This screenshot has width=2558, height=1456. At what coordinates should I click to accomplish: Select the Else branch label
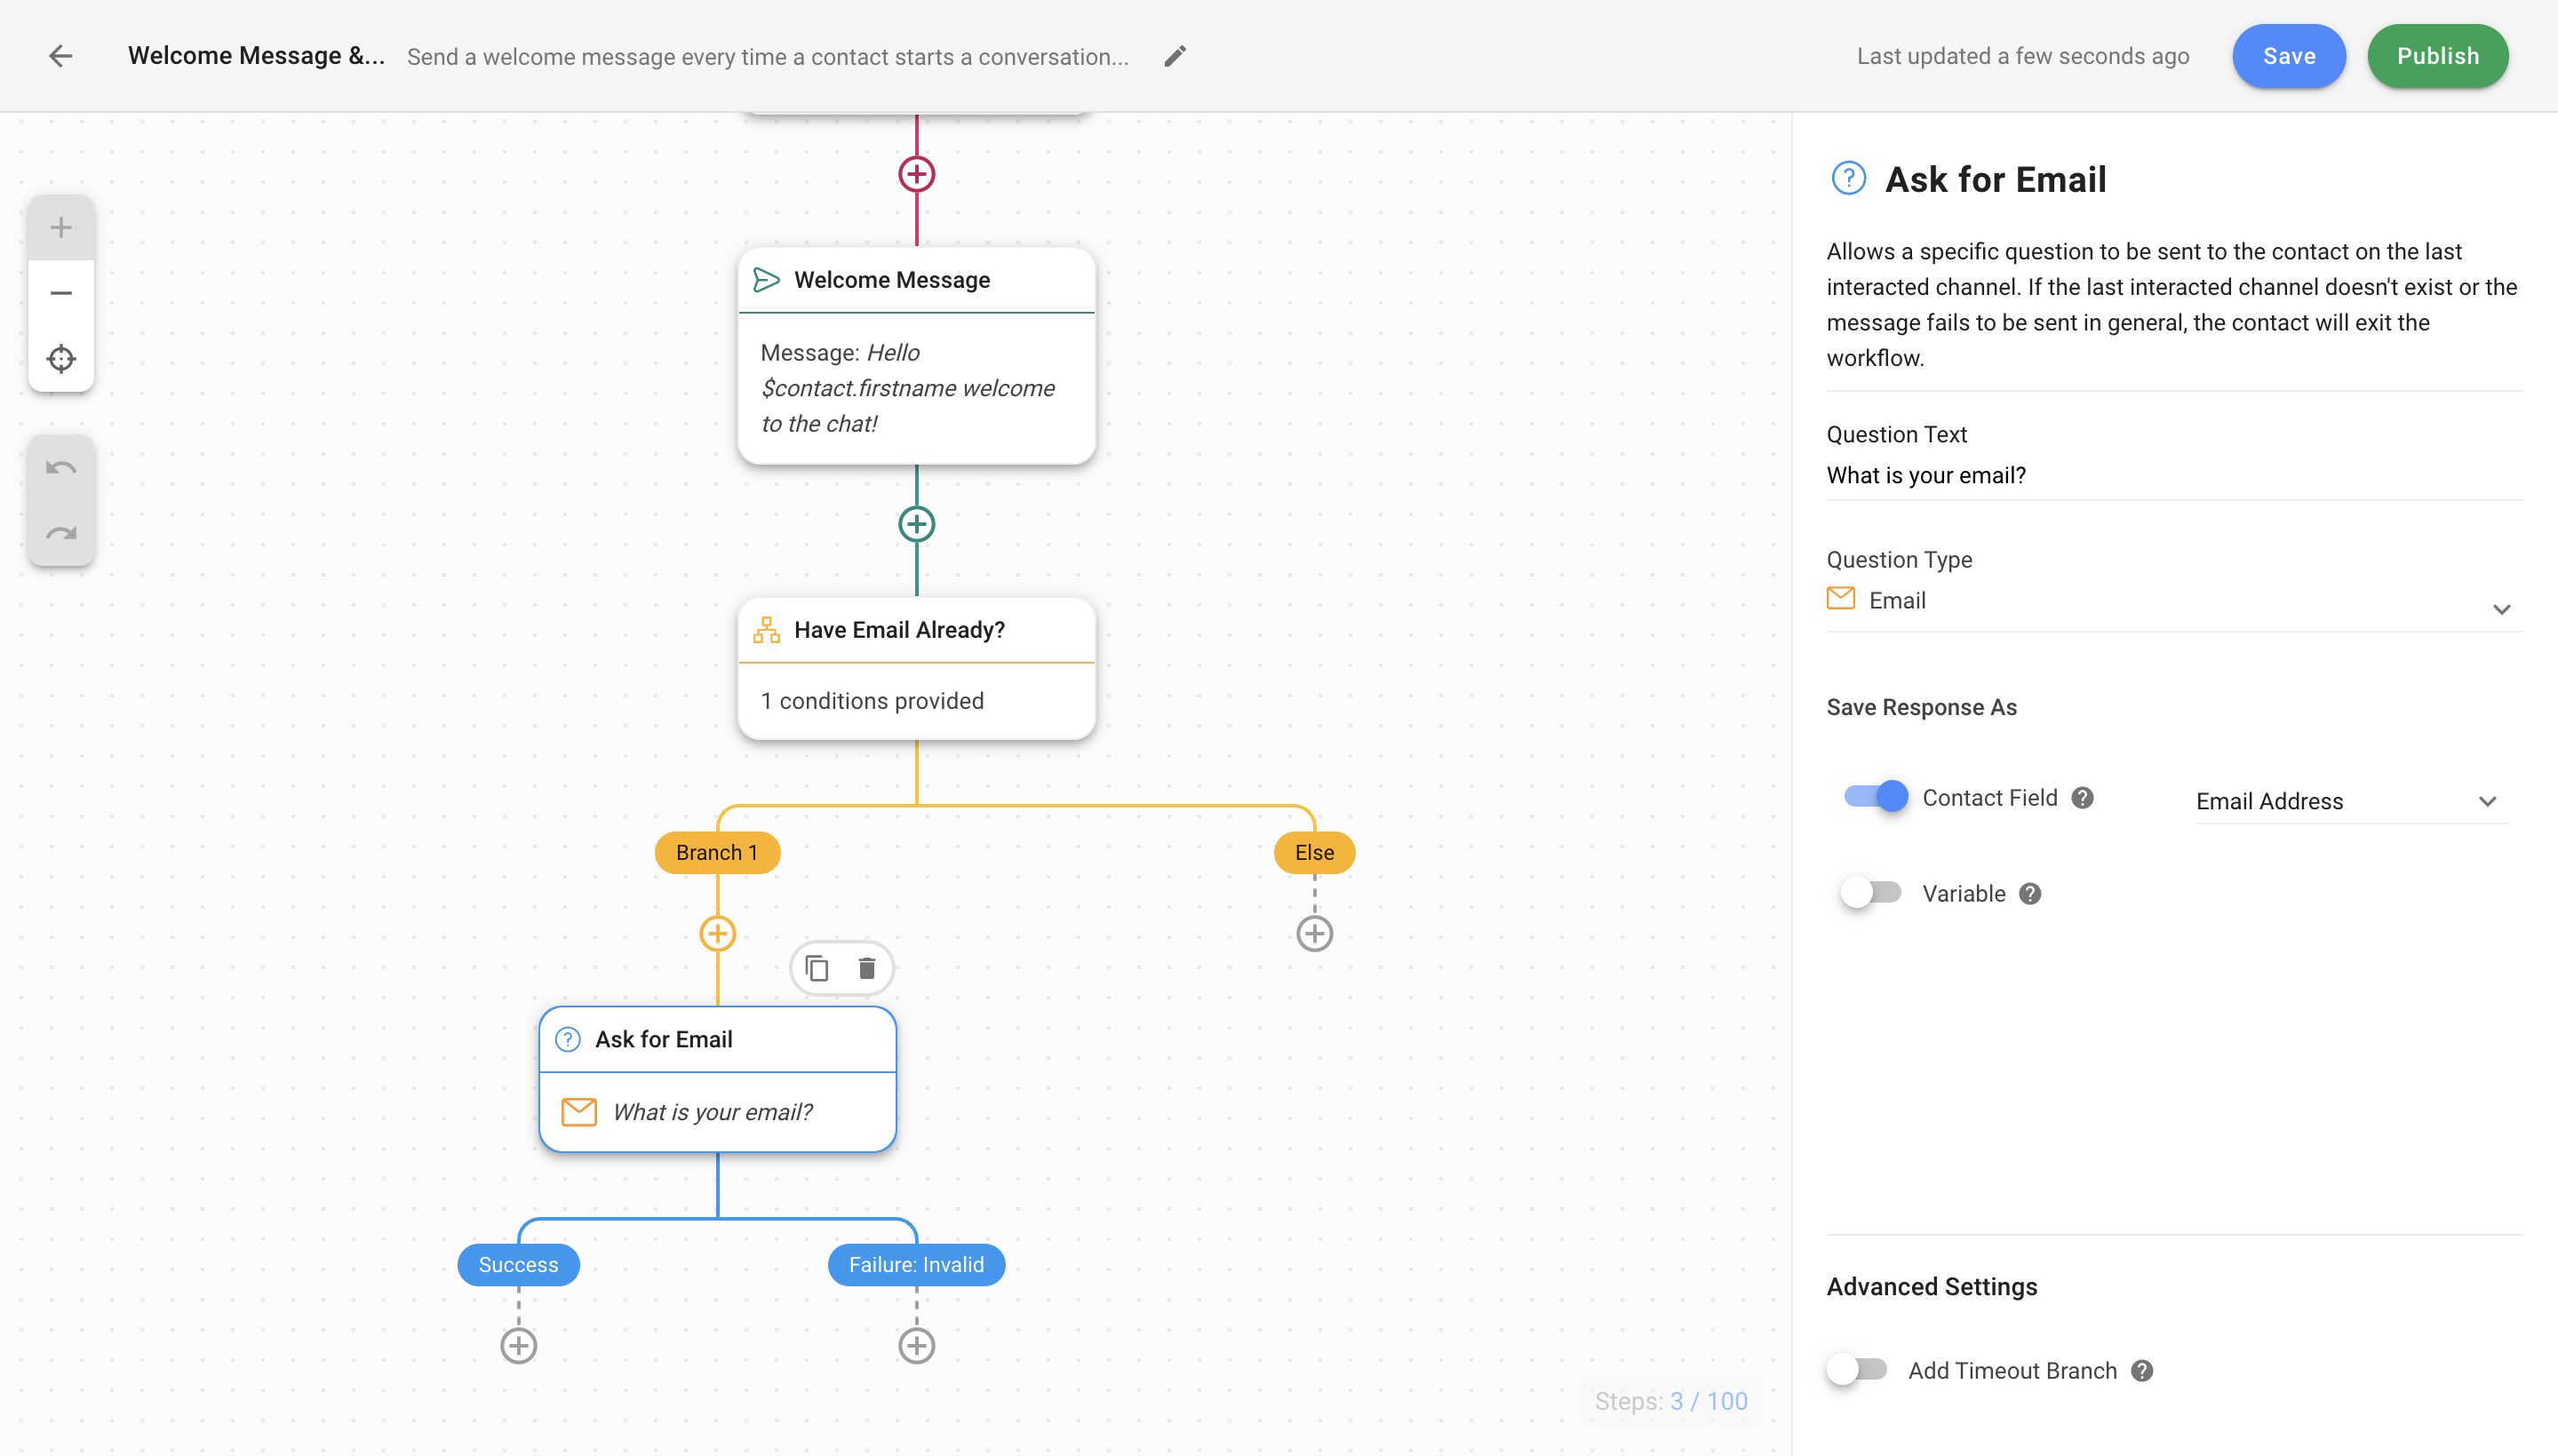(x=1314, y=853)
